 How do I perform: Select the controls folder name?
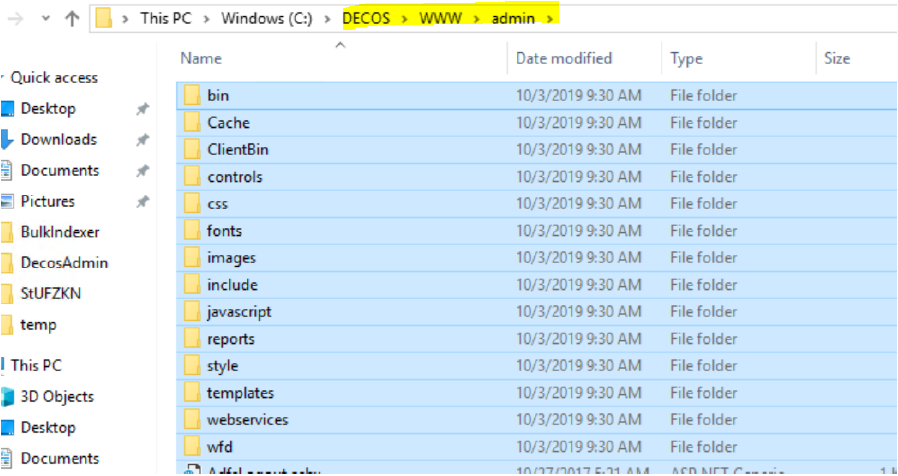point(235,176)
